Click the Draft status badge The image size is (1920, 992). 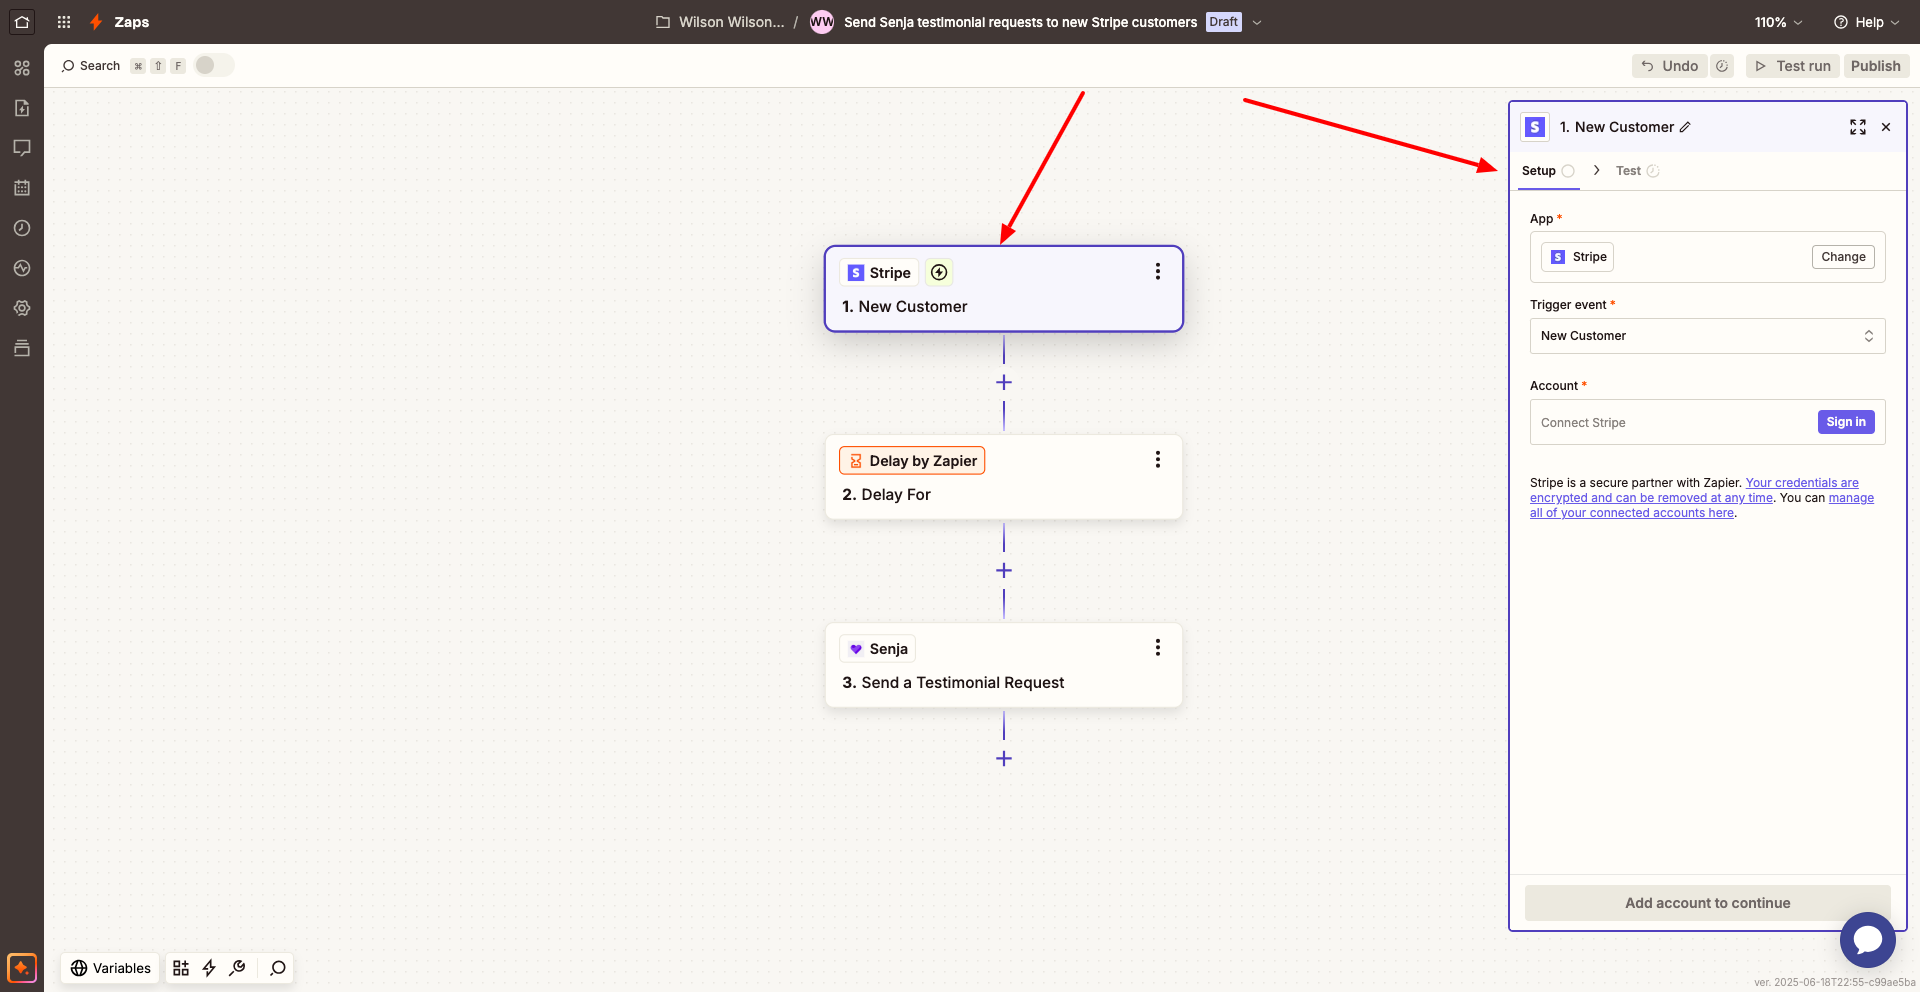pyautogui.click(x=1224, y=22)
